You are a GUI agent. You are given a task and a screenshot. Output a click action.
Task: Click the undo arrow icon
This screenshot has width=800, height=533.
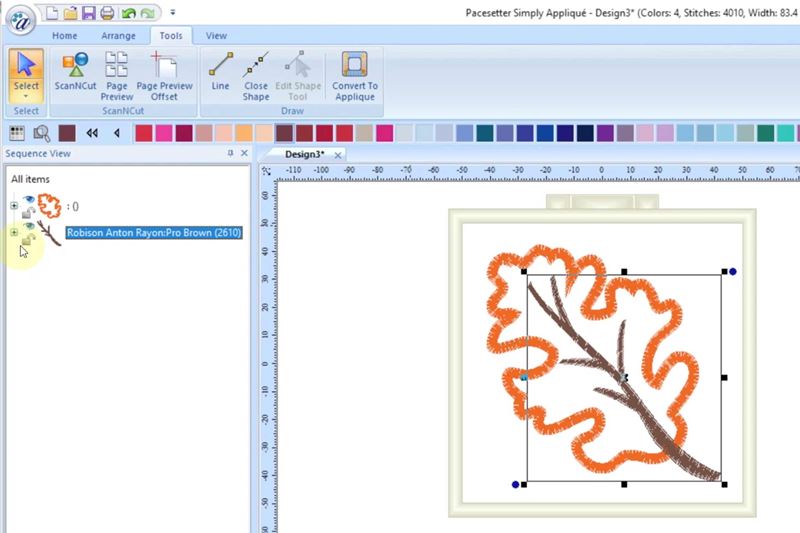(x=127, y=13)
